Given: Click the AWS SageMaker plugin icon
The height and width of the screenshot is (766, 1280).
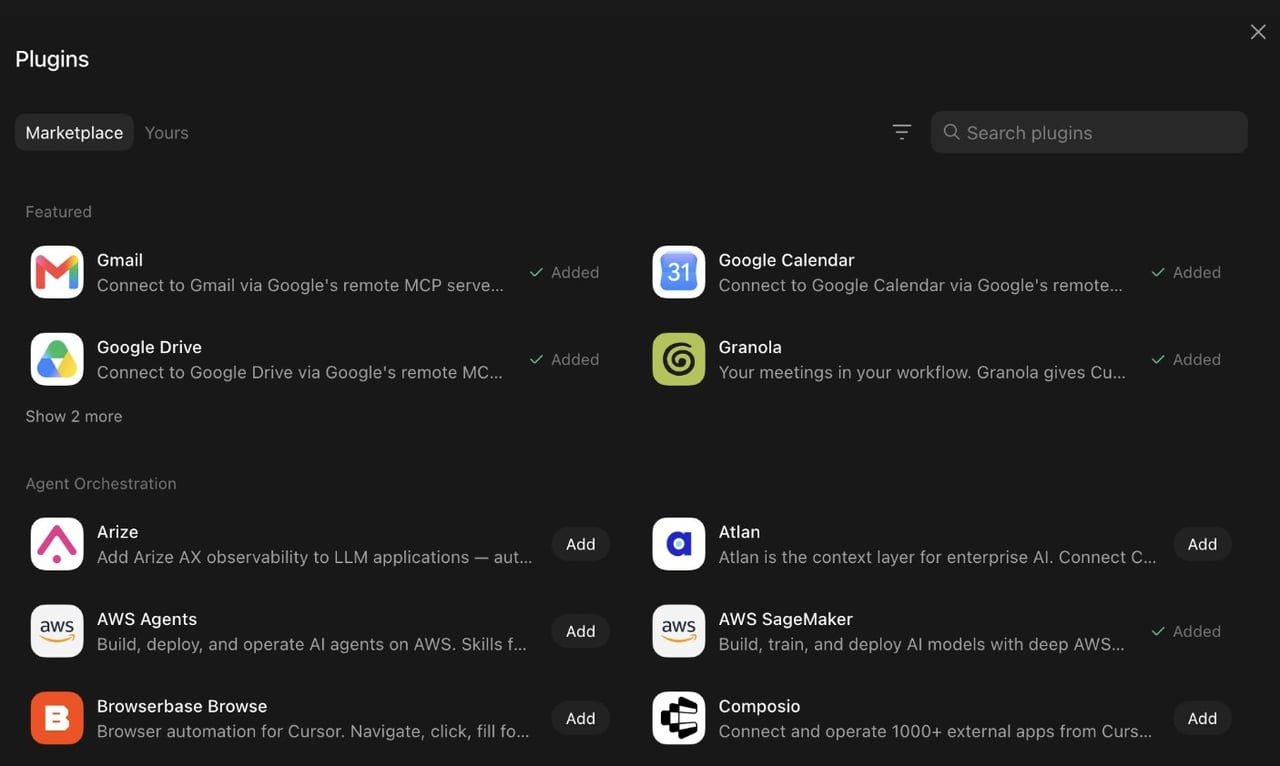Looking at the screenshot, I should coord(679,631).
